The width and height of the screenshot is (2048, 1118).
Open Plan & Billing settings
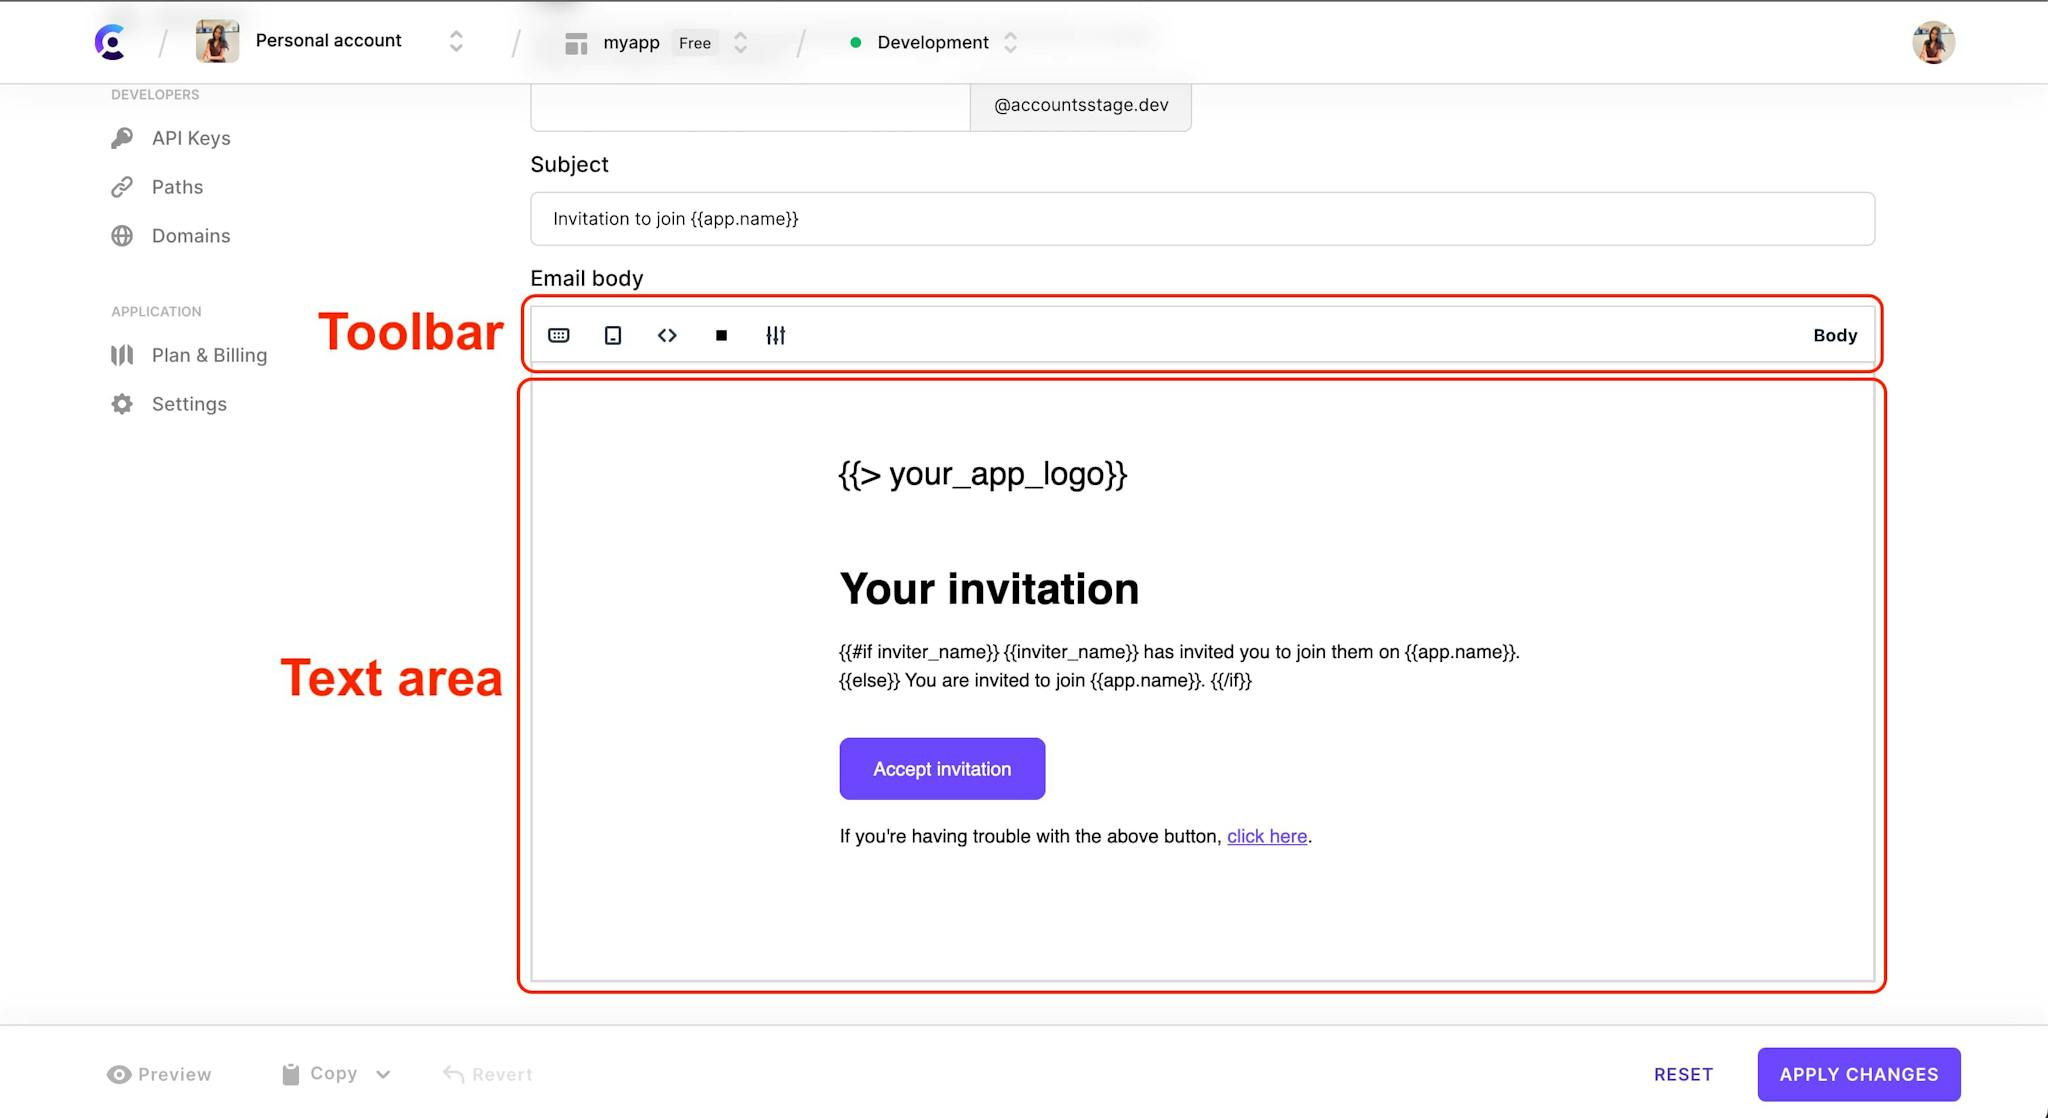(208, 354)
